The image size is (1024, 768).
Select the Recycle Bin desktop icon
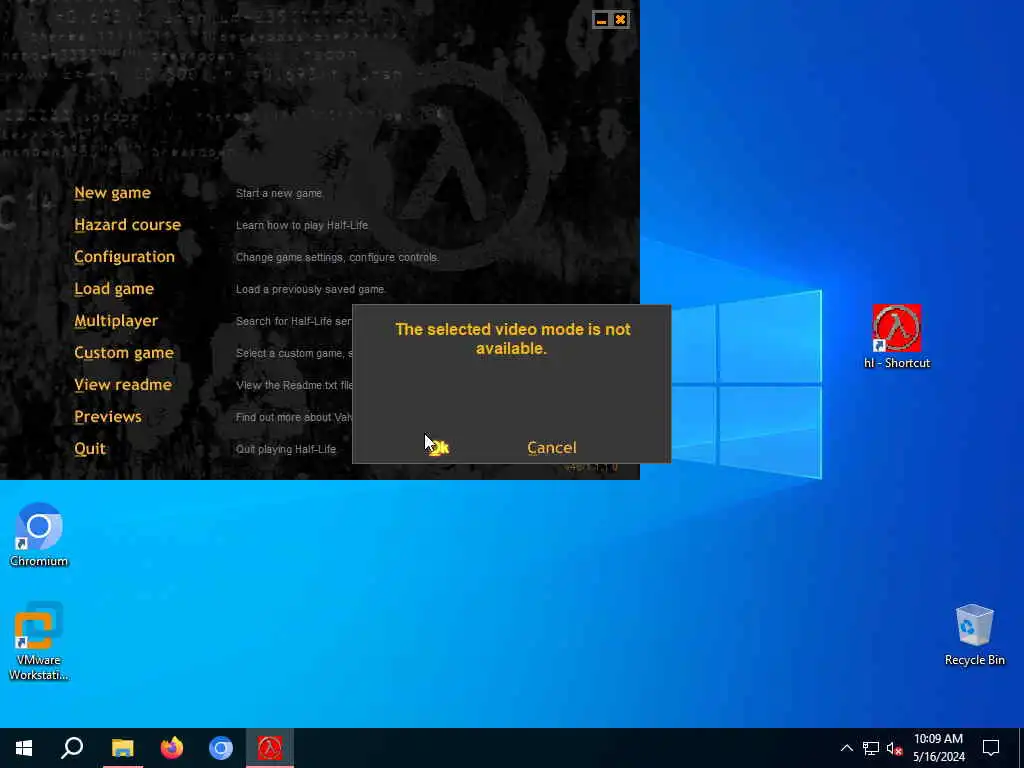pos(974,635)
